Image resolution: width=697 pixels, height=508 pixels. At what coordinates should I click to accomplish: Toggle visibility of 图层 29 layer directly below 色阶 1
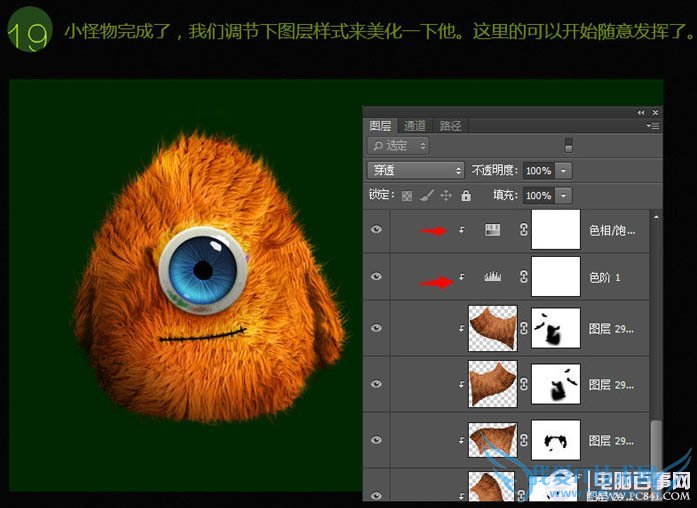tap(377, 328)
